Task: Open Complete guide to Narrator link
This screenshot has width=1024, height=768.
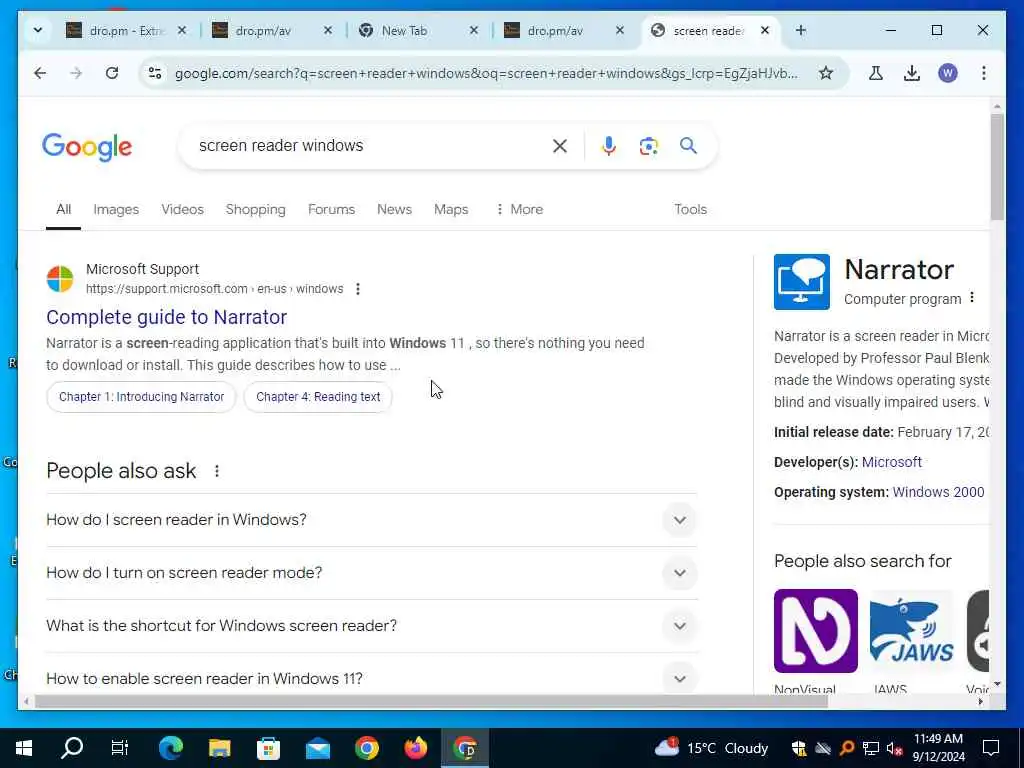Action: coord(167,317)
